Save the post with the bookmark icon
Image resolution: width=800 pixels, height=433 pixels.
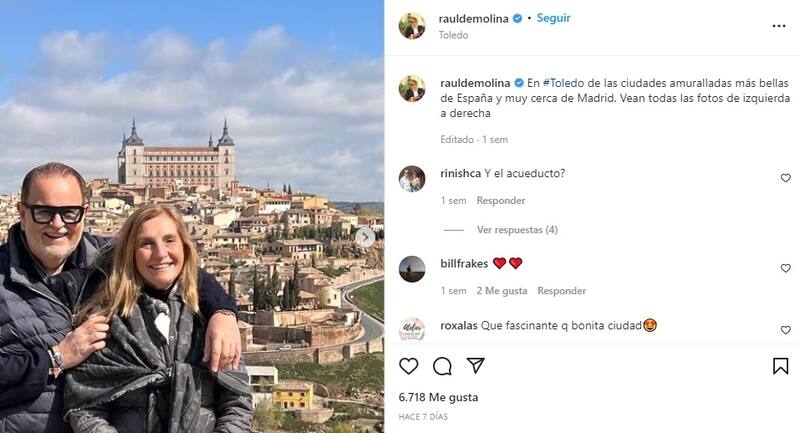click(781, 366)
